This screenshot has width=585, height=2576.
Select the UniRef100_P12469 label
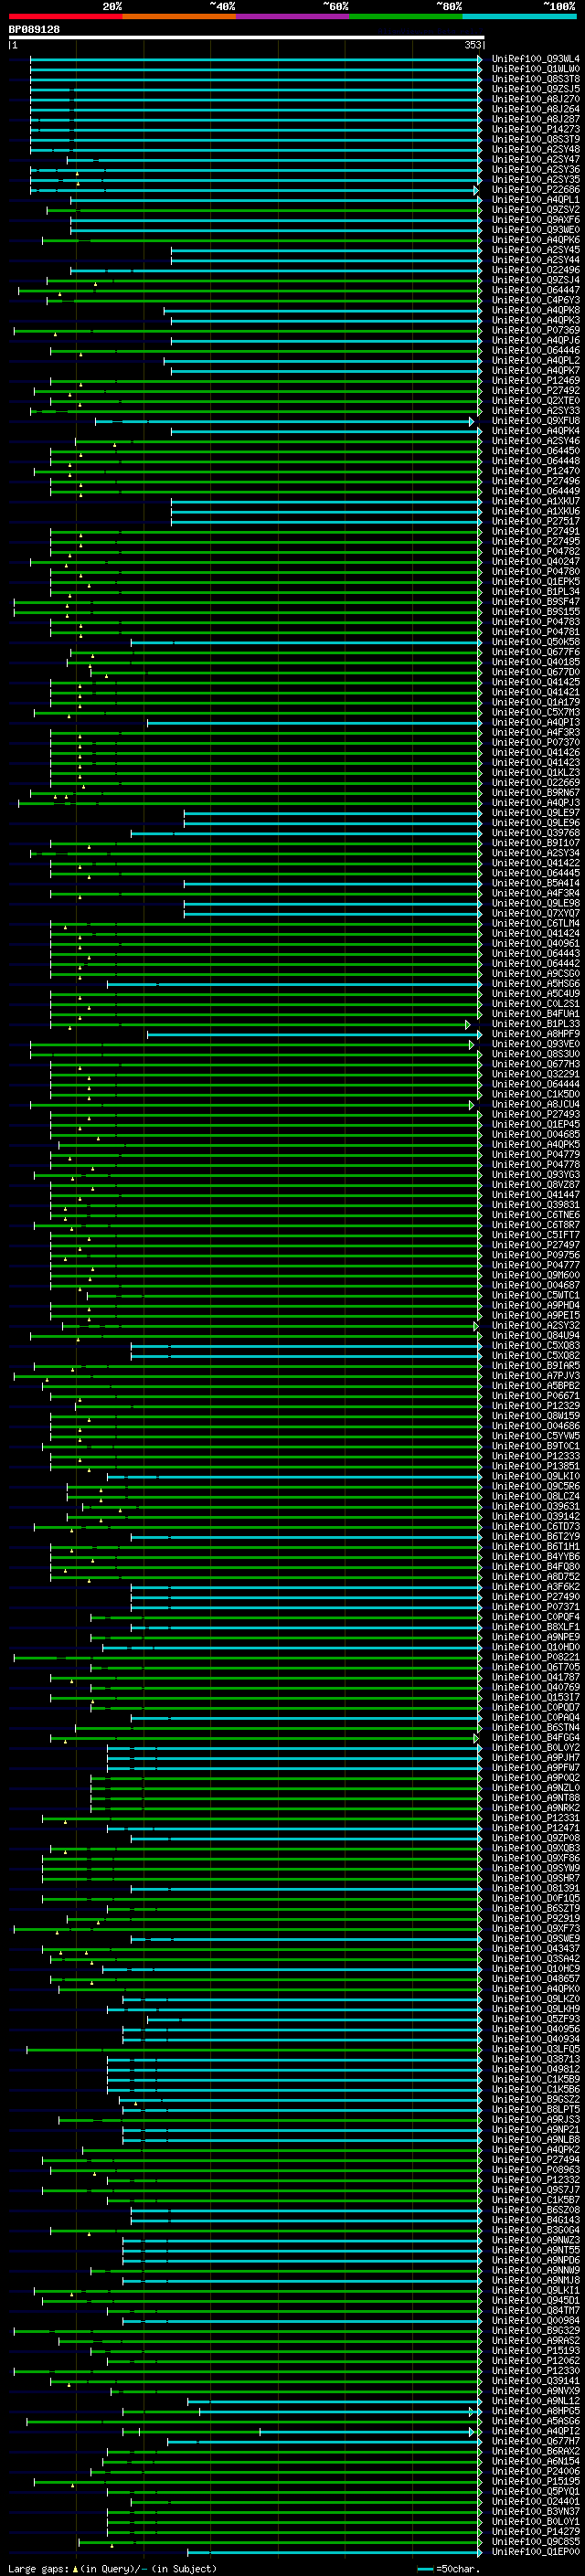tap(535, 381)
